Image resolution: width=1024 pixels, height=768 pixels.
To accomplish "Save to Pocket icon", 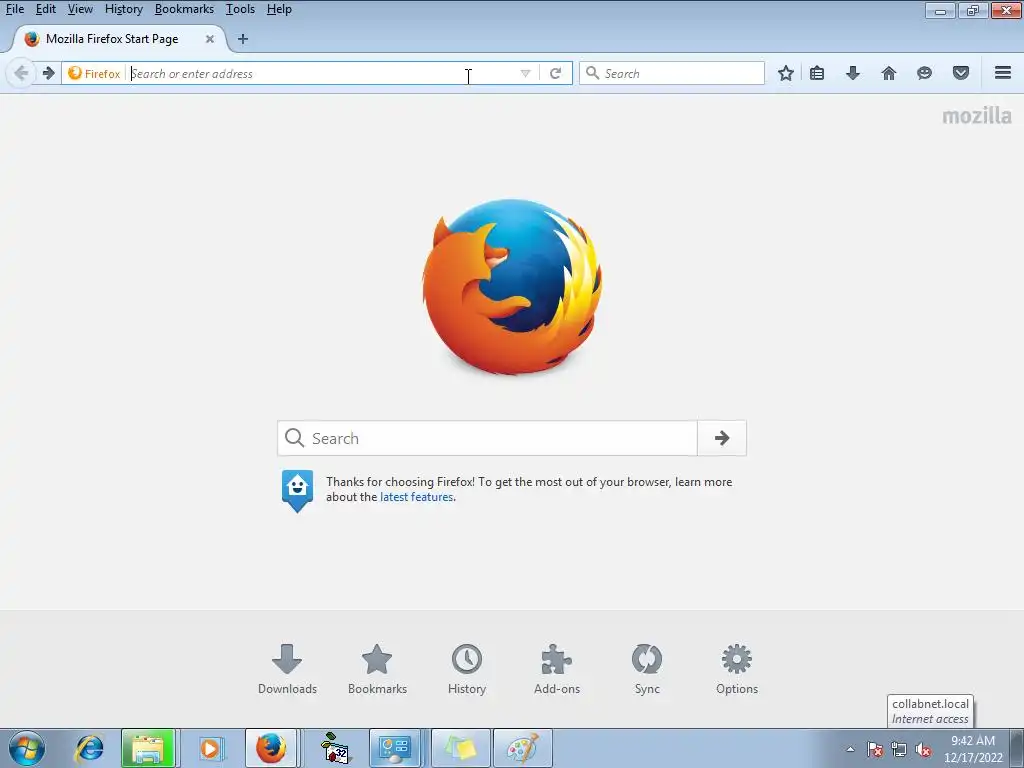I will [961, 73].
